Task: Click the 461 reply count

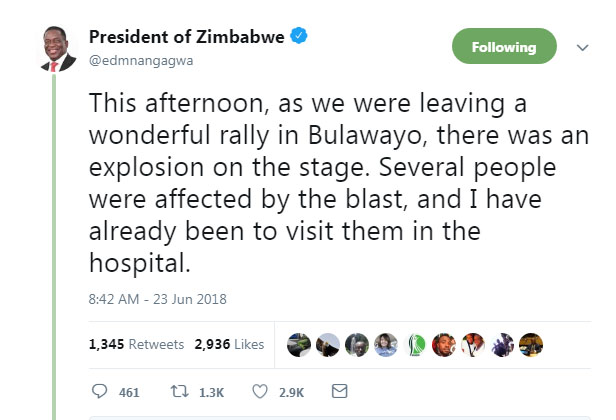Action: pos(129,391)
